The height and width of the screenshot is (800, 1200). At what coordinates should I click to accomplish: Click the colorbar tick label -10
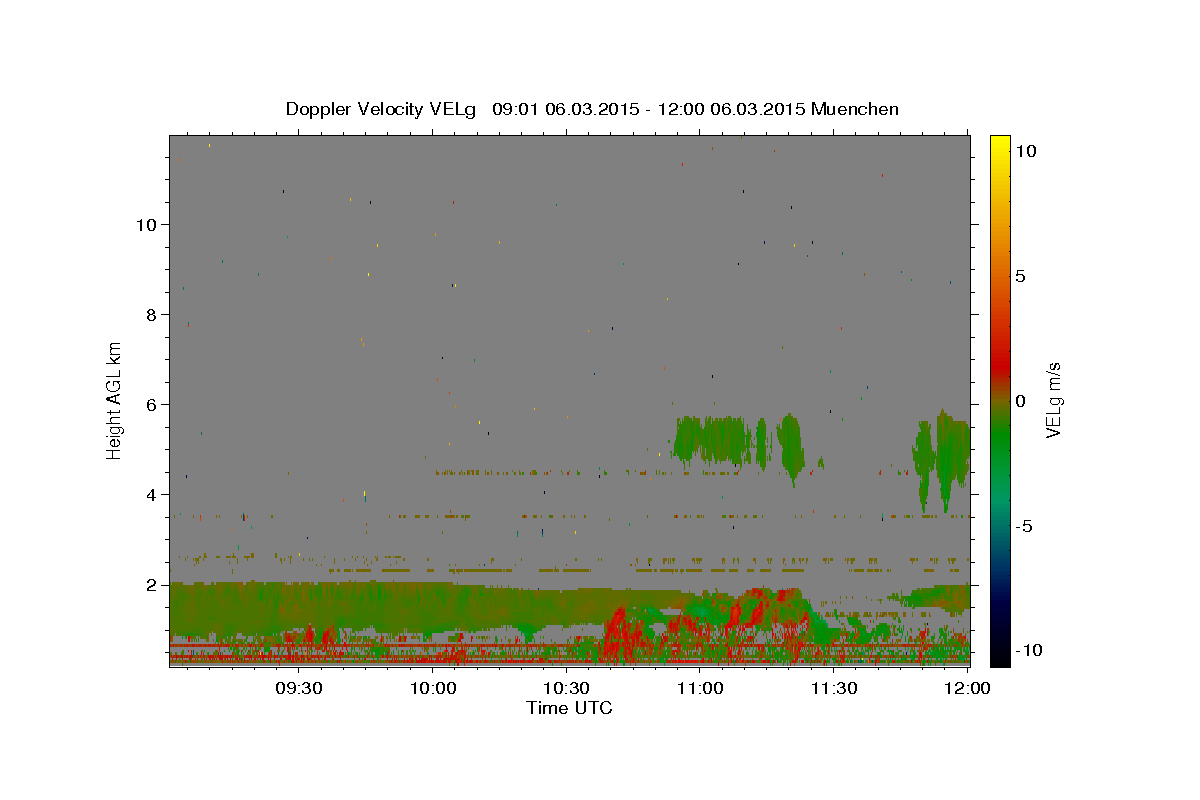[x=1028, y=651]
